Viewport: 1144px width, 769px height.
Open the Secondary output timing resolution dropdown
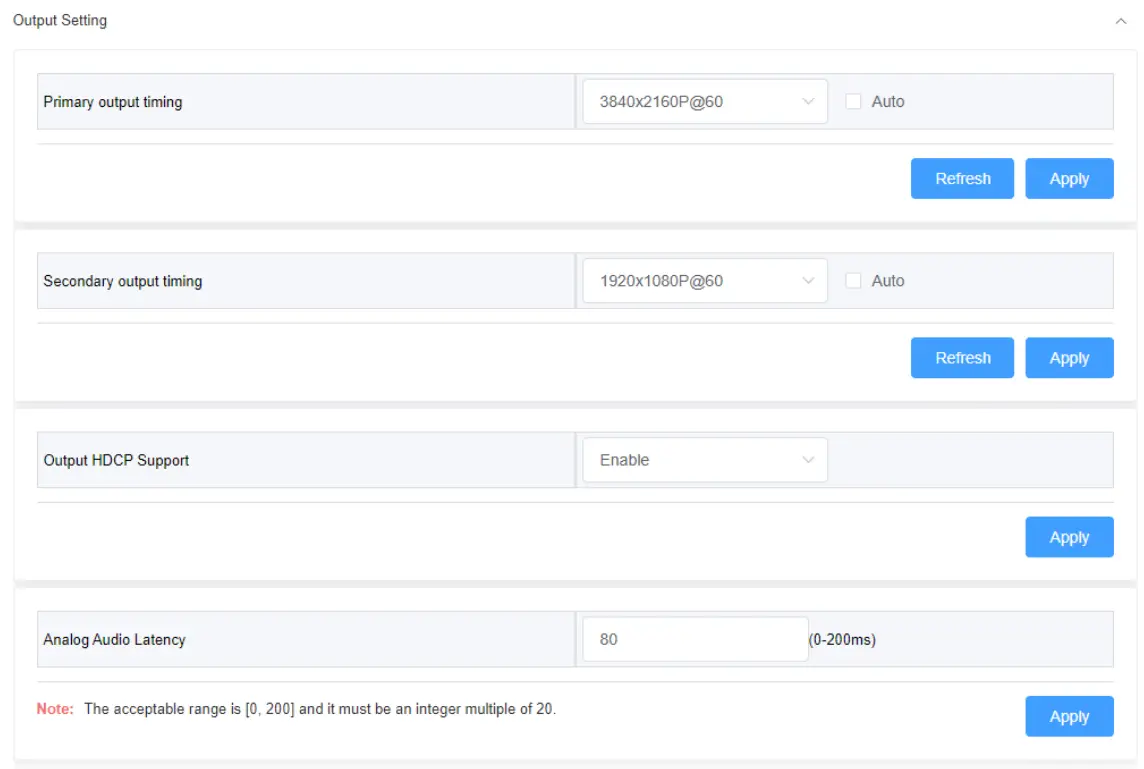point(705,281)
